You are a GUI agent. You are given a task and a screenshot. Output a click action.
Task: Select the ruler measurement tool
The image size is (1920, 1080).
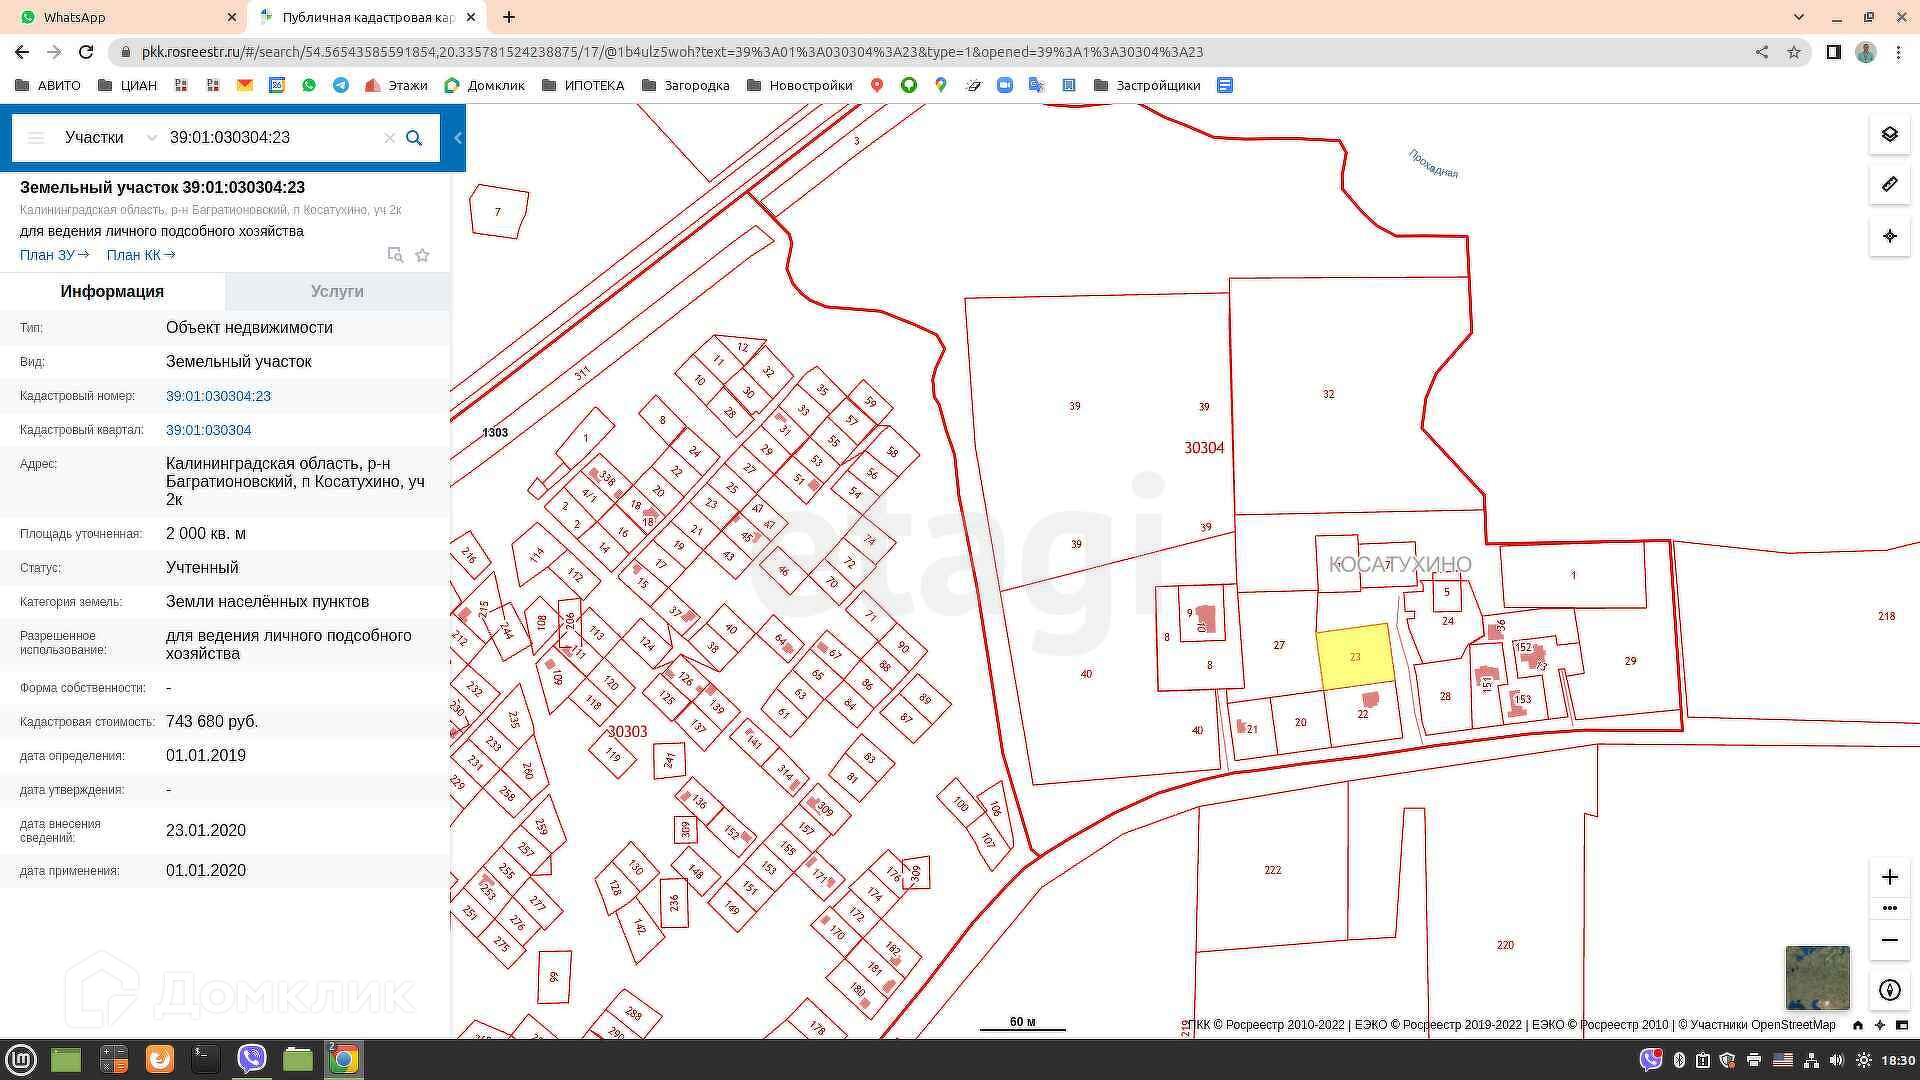pos(1889,185)
